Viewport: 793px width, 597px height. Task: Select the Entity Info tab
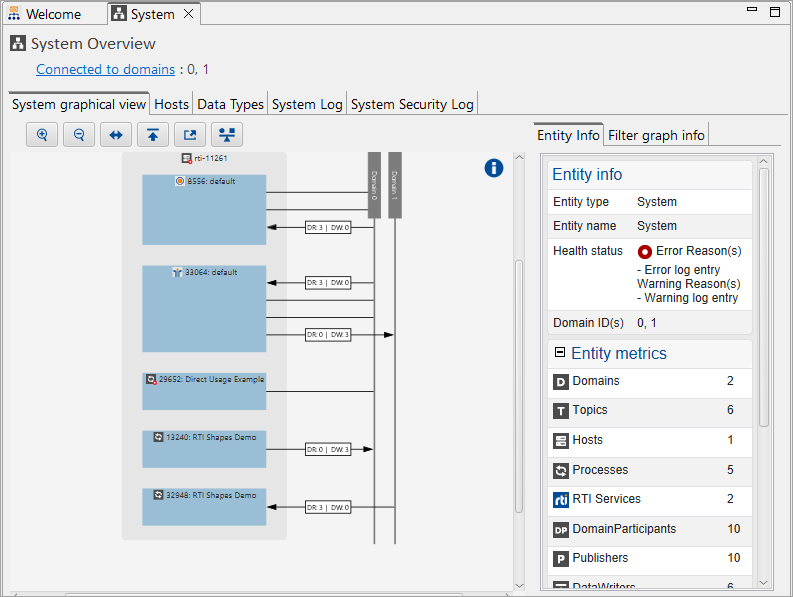tap(568, 135)
